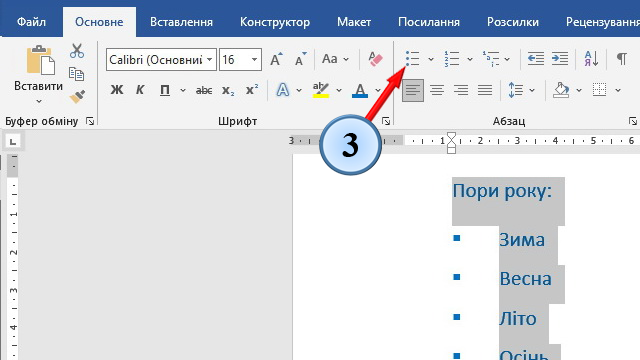Toggle underline with the П button
The image size is (640, 360).
pyautogui.click(x=165, y=90)
